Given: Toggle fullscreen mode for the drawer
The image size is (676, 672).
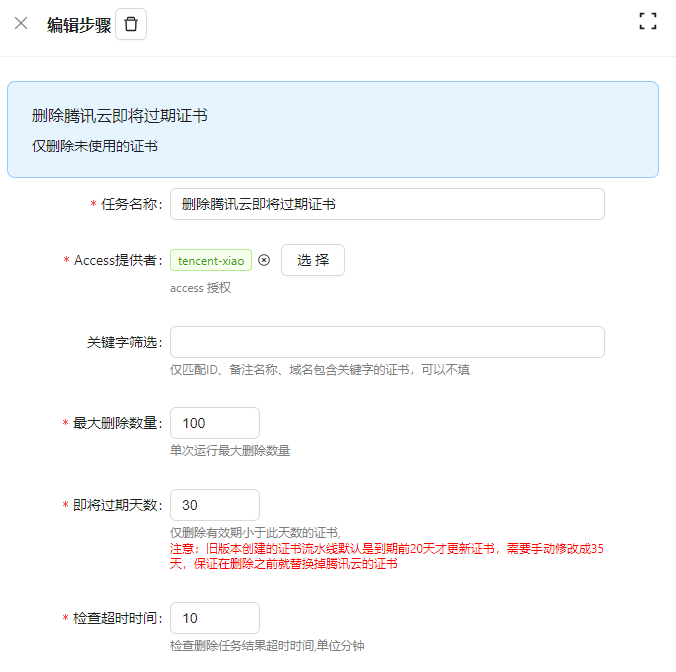Looking at the screenshot, I should 647,22.
